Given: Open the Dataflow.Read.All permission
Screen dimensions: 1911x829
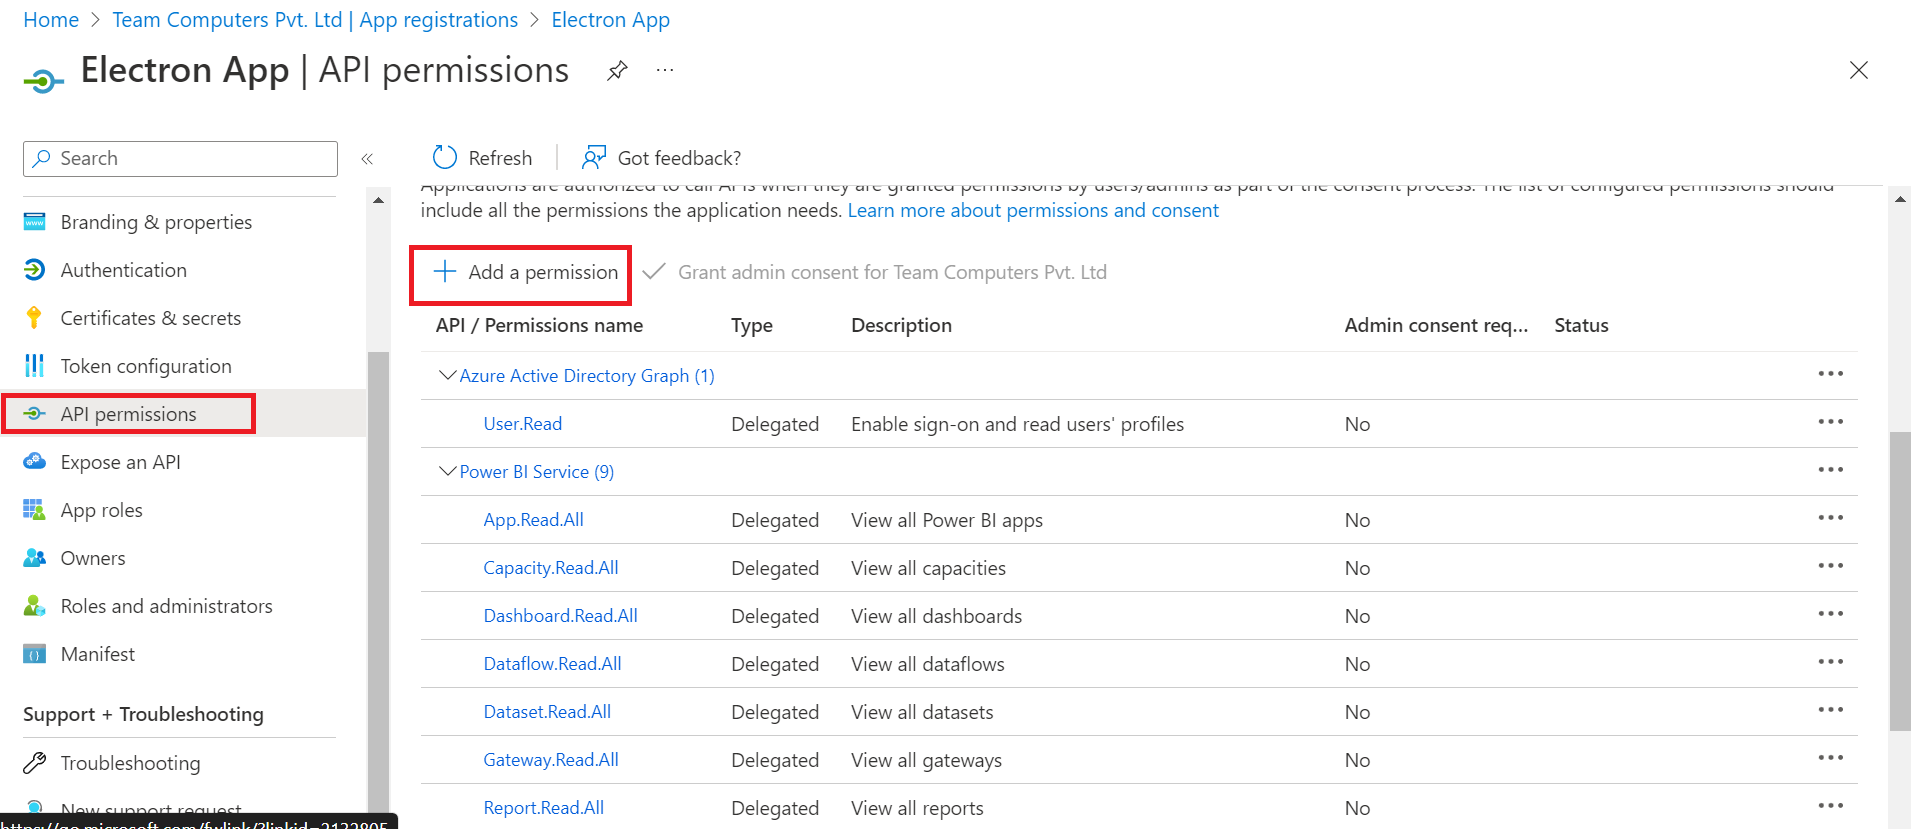Looking at the screenshot, I should (x=553, y=663).
